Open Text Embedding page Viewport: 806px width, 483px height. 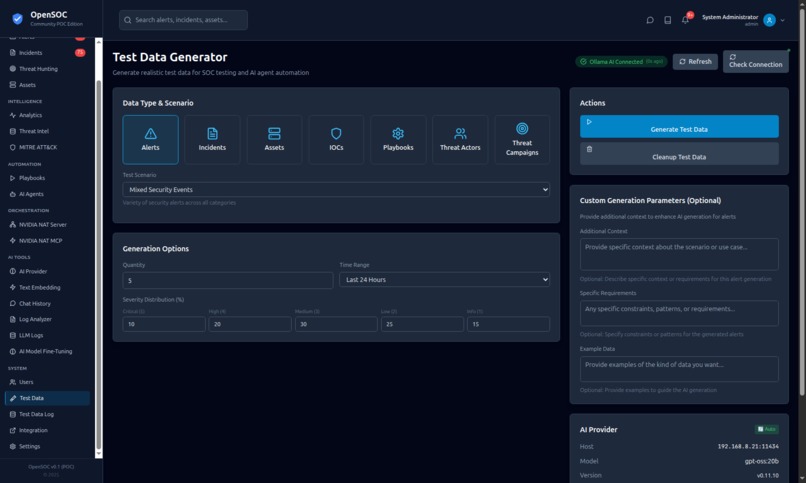[40, 288]
